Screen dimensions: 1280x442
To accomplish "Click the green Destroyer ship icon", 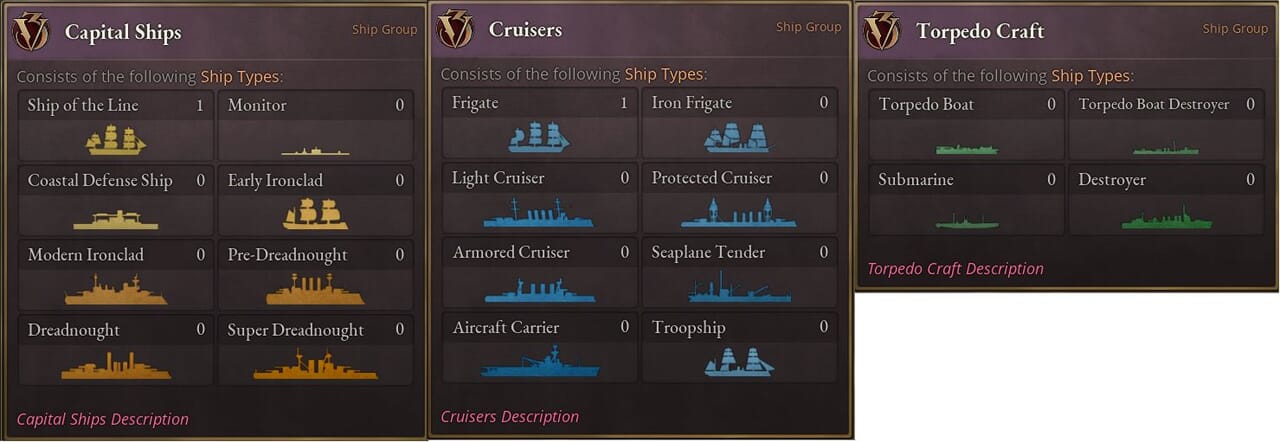I will pyautogui.click(x=1166, y=218).
